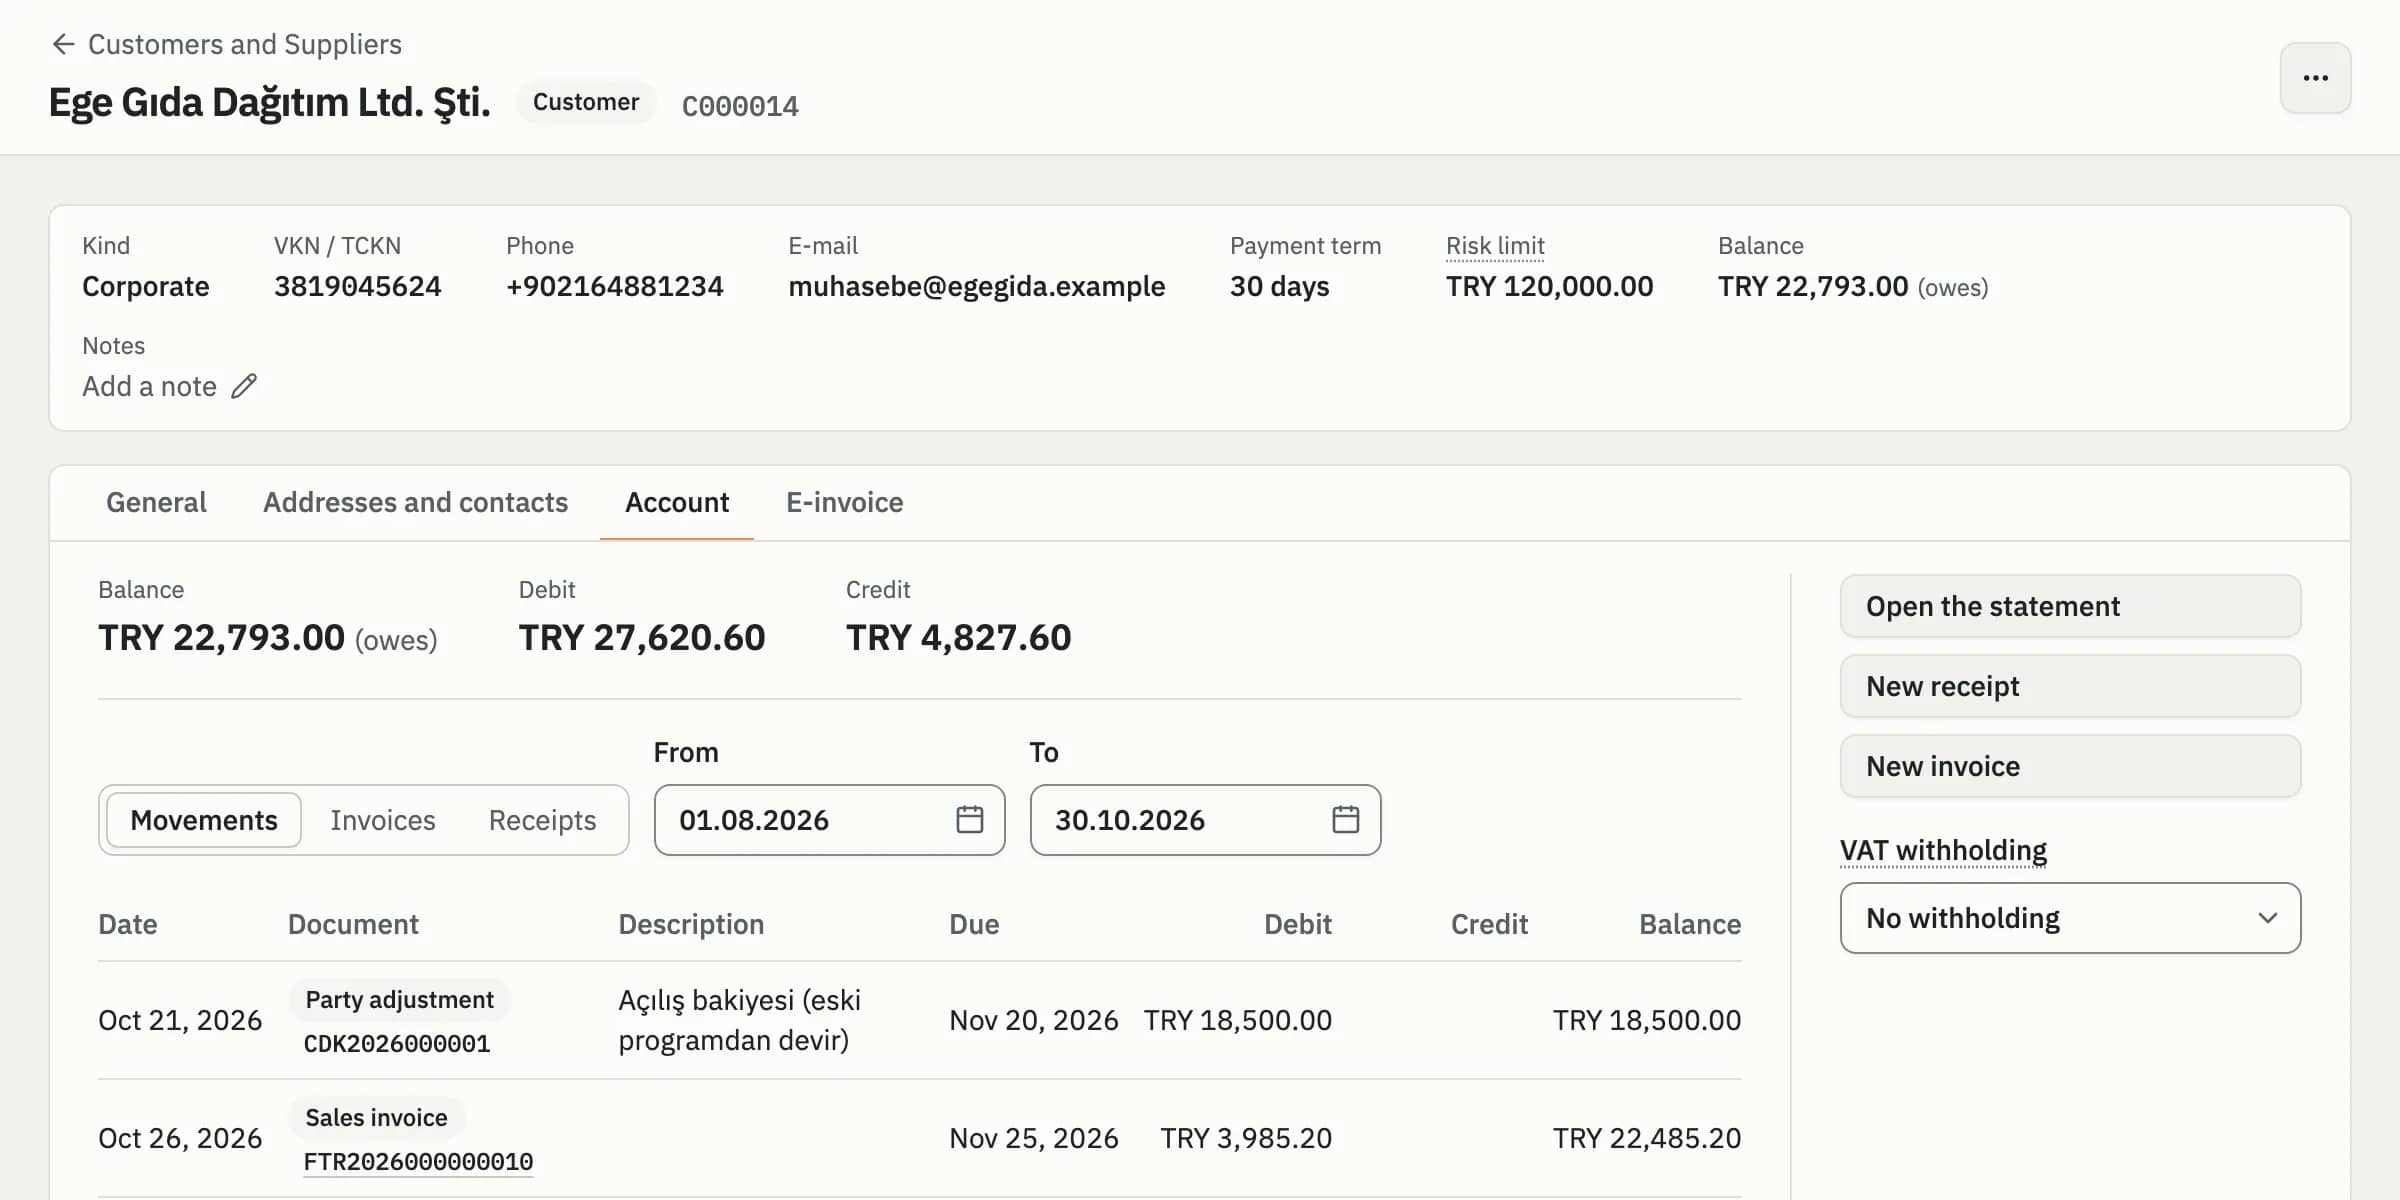
Task: Click document number CDK2026000001
Action: click(397, 1044)
